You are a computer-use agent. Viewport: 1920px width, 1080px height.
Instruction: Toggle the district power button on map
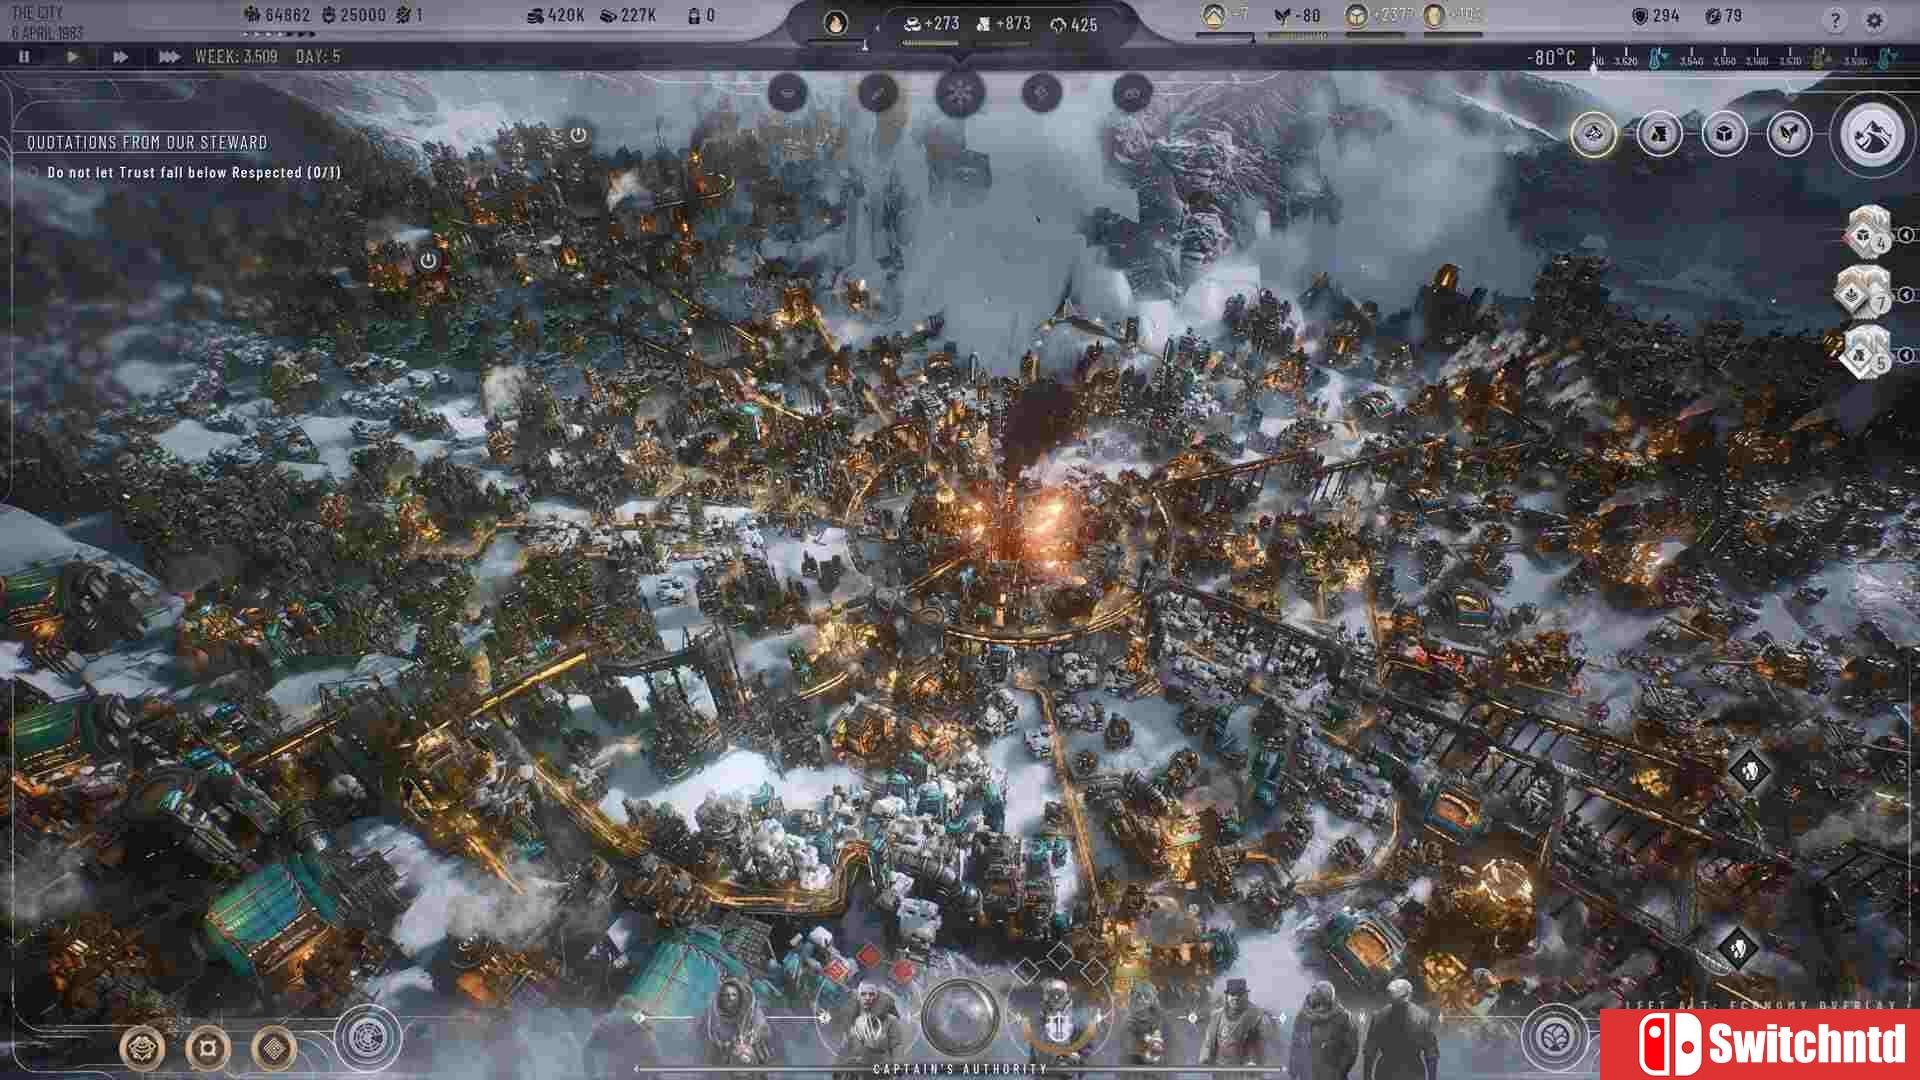[428, 260]
